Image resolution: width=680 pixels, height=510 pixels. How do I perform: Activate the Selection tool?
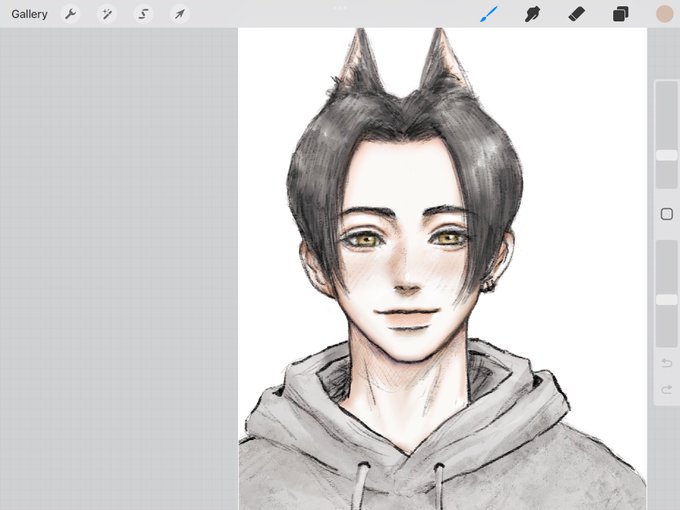pos(143,14)
